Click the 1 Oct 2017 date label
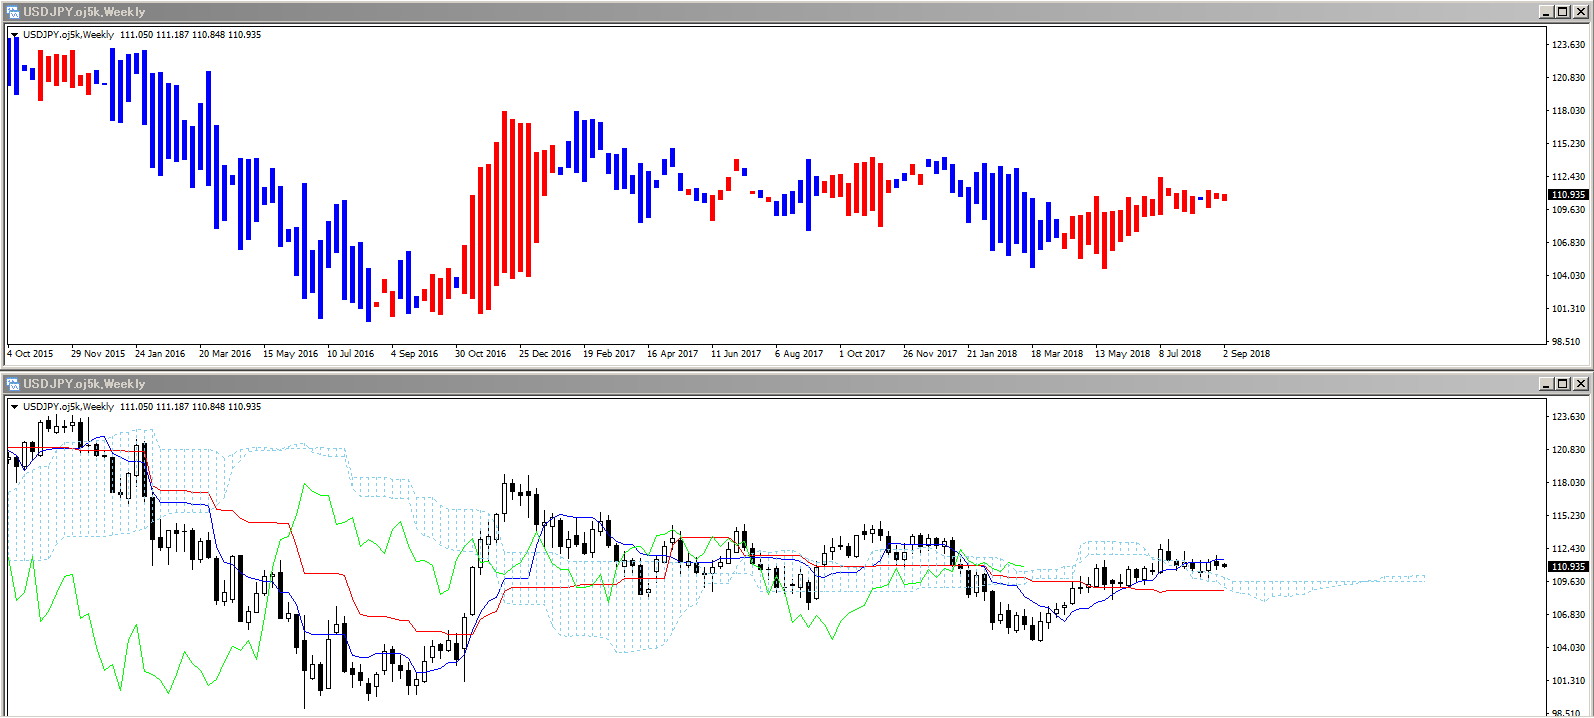This screenshot has width=1594, height=718. (862, 354)
